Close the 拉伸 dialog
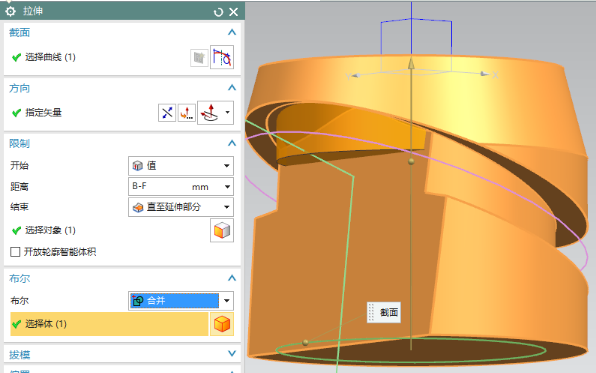Image resolution: width=596 pixels, height=373 pixels. click(x=234, y=12)
